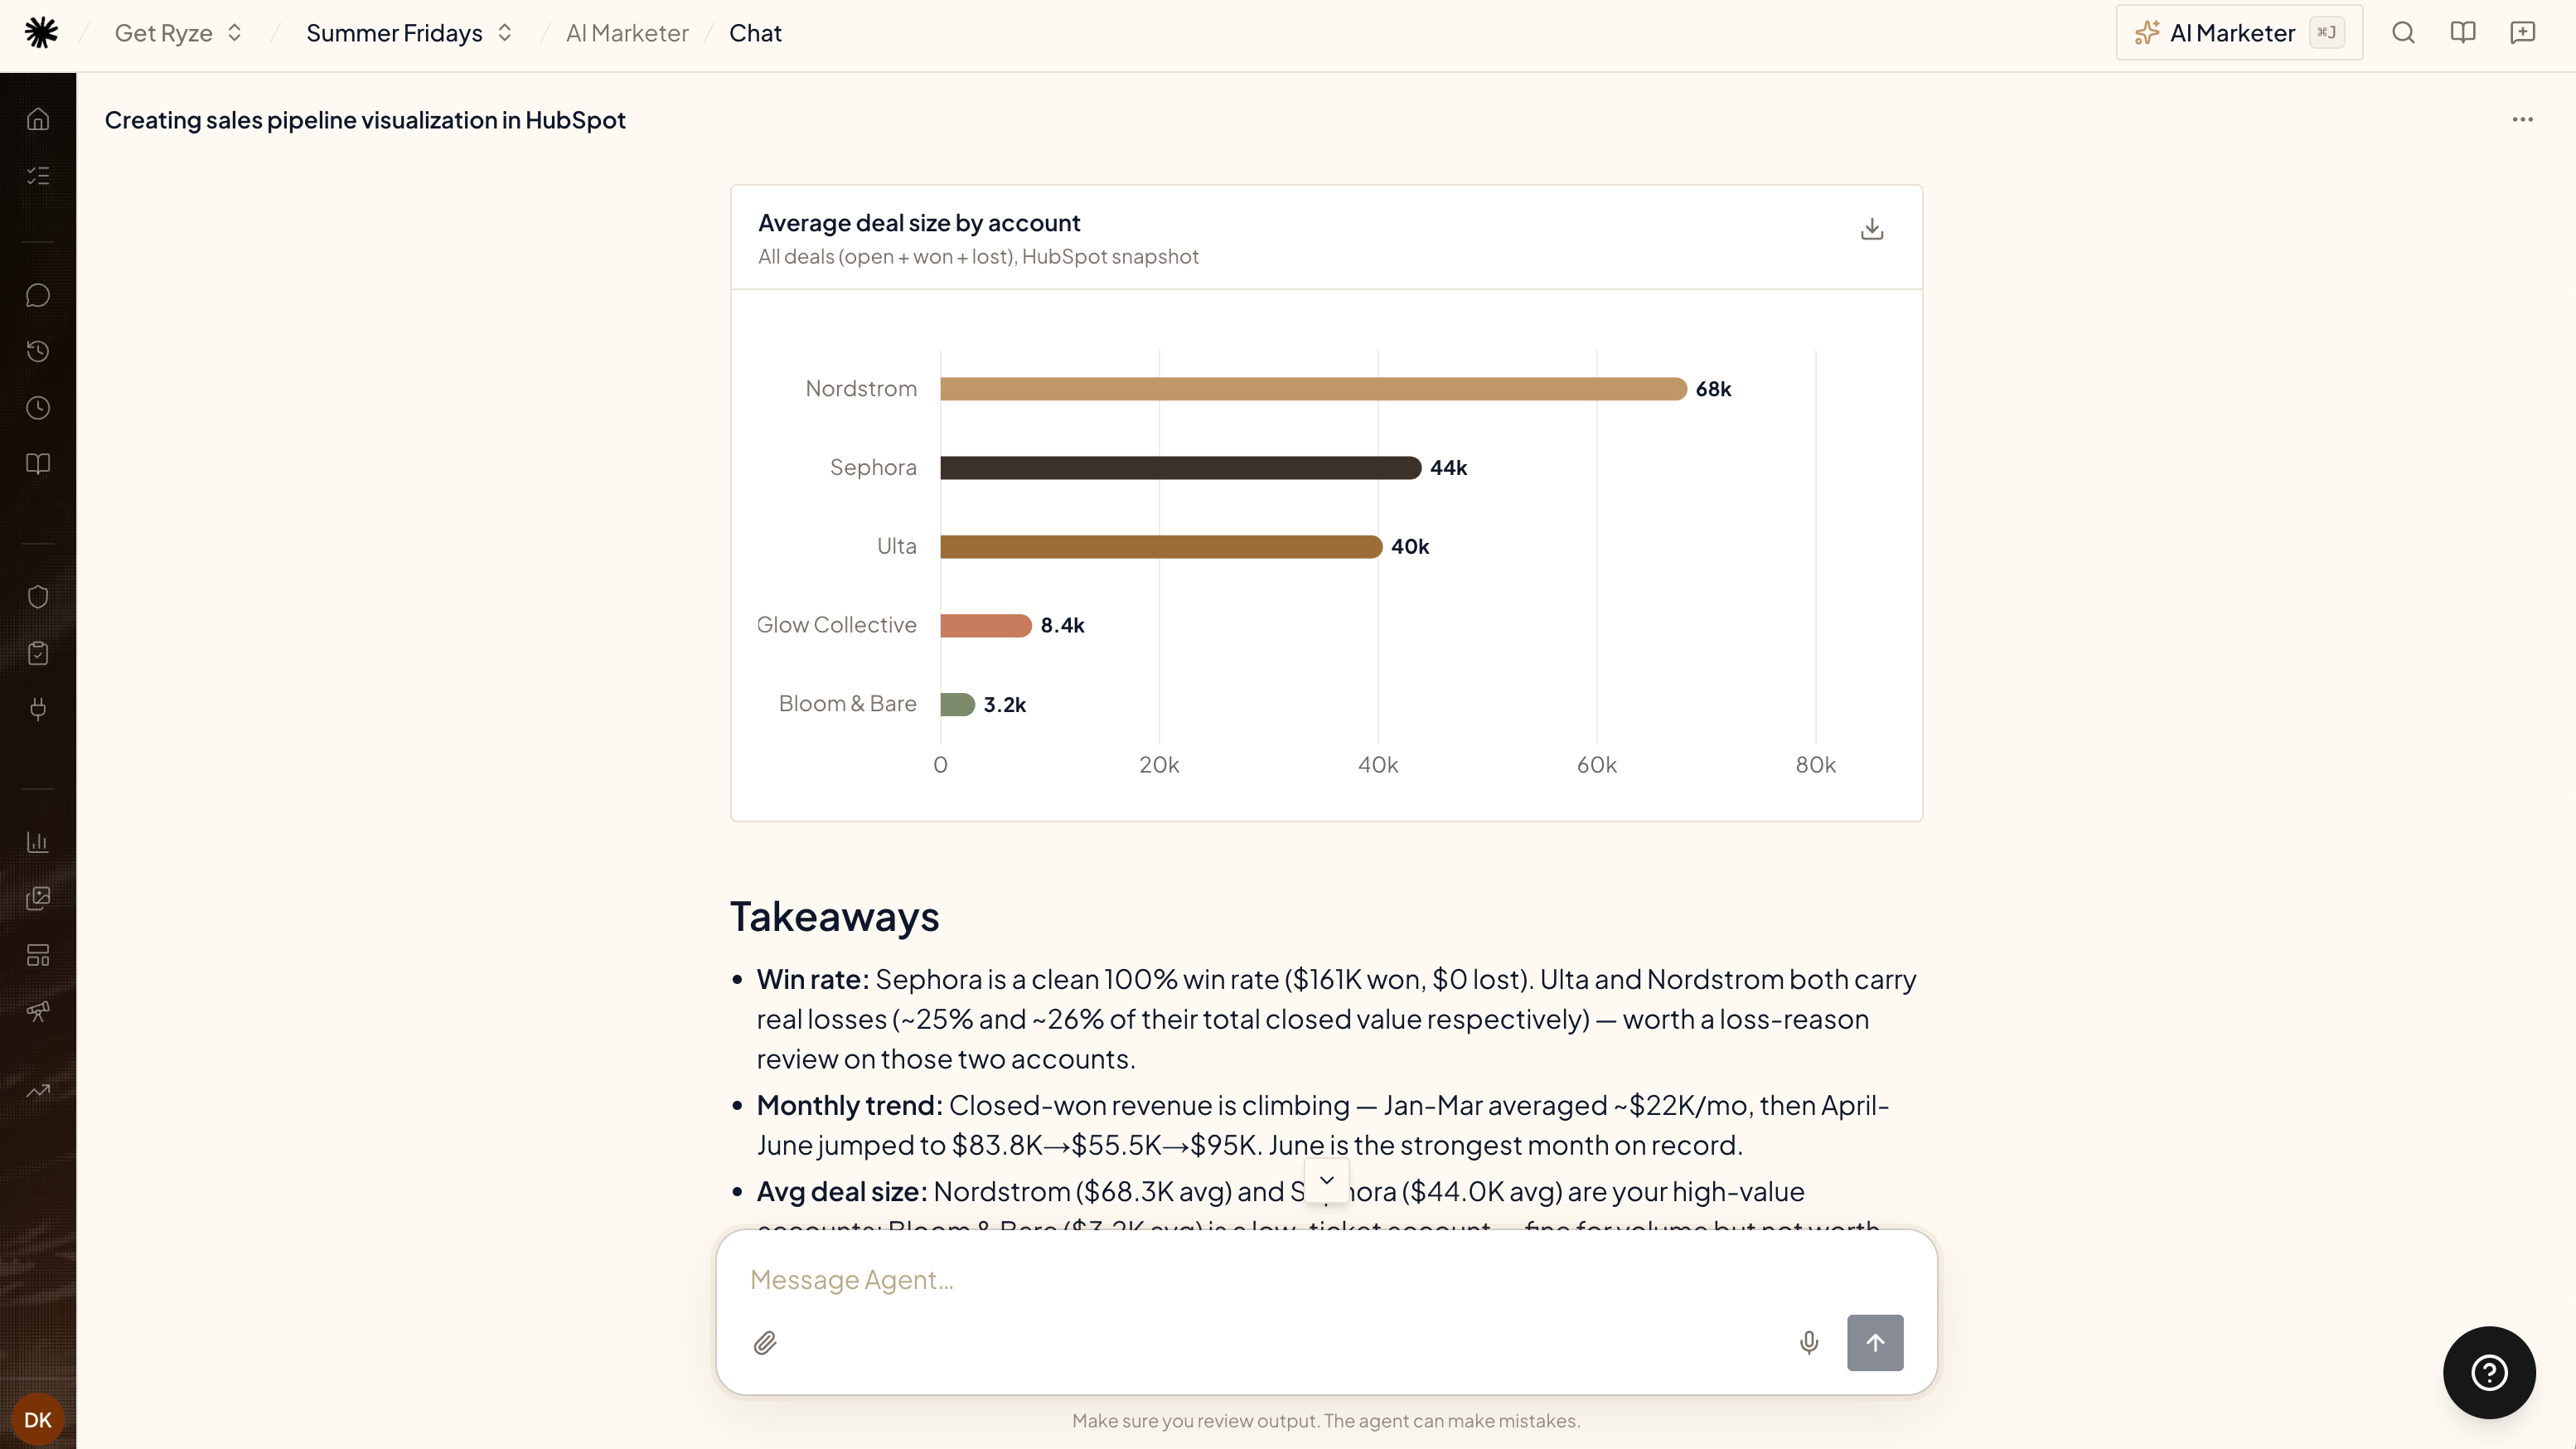Click the HubSpot snapshot chart subtitle
The width and height of the screenshot is (2576, 1449).
tap(978, 257)
